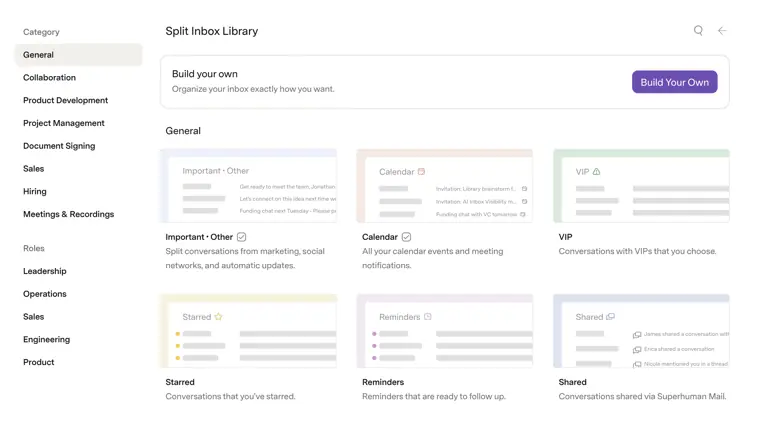760x422 pixels.
Task: Click 'Conversations that you've starred.' description
Action: (230, 396)
